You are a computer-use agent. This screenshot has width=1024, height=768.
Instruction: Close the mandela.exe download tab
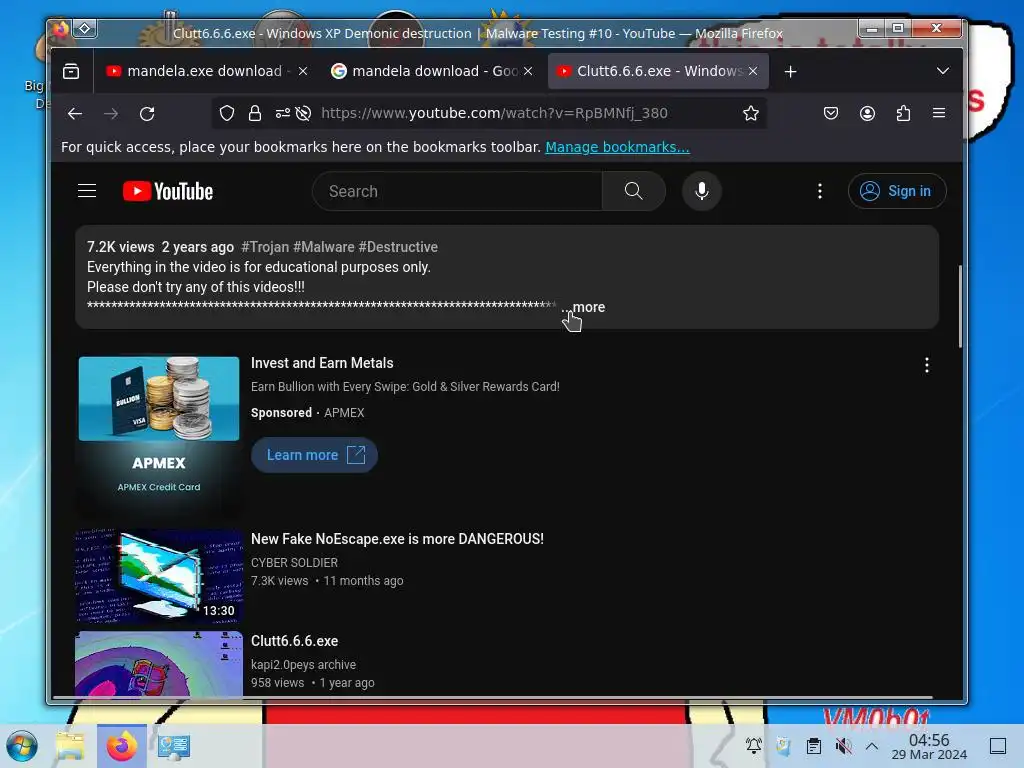303,71
